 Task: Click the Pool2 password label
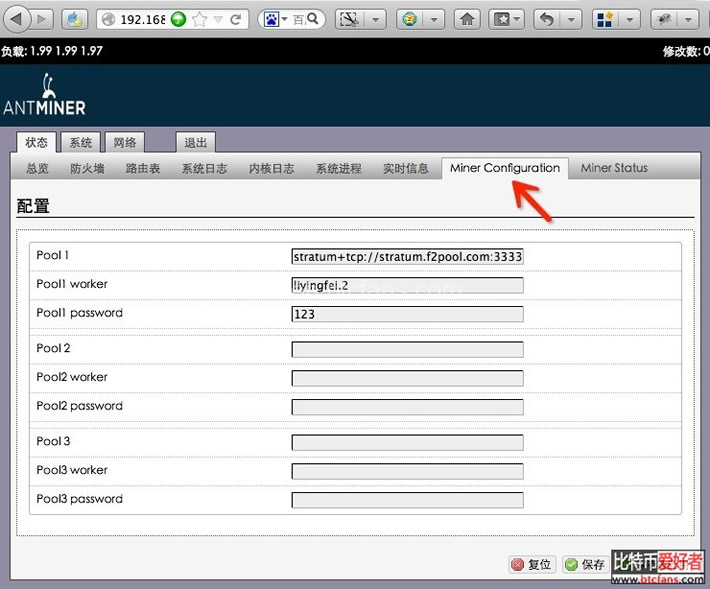[79, 406]
